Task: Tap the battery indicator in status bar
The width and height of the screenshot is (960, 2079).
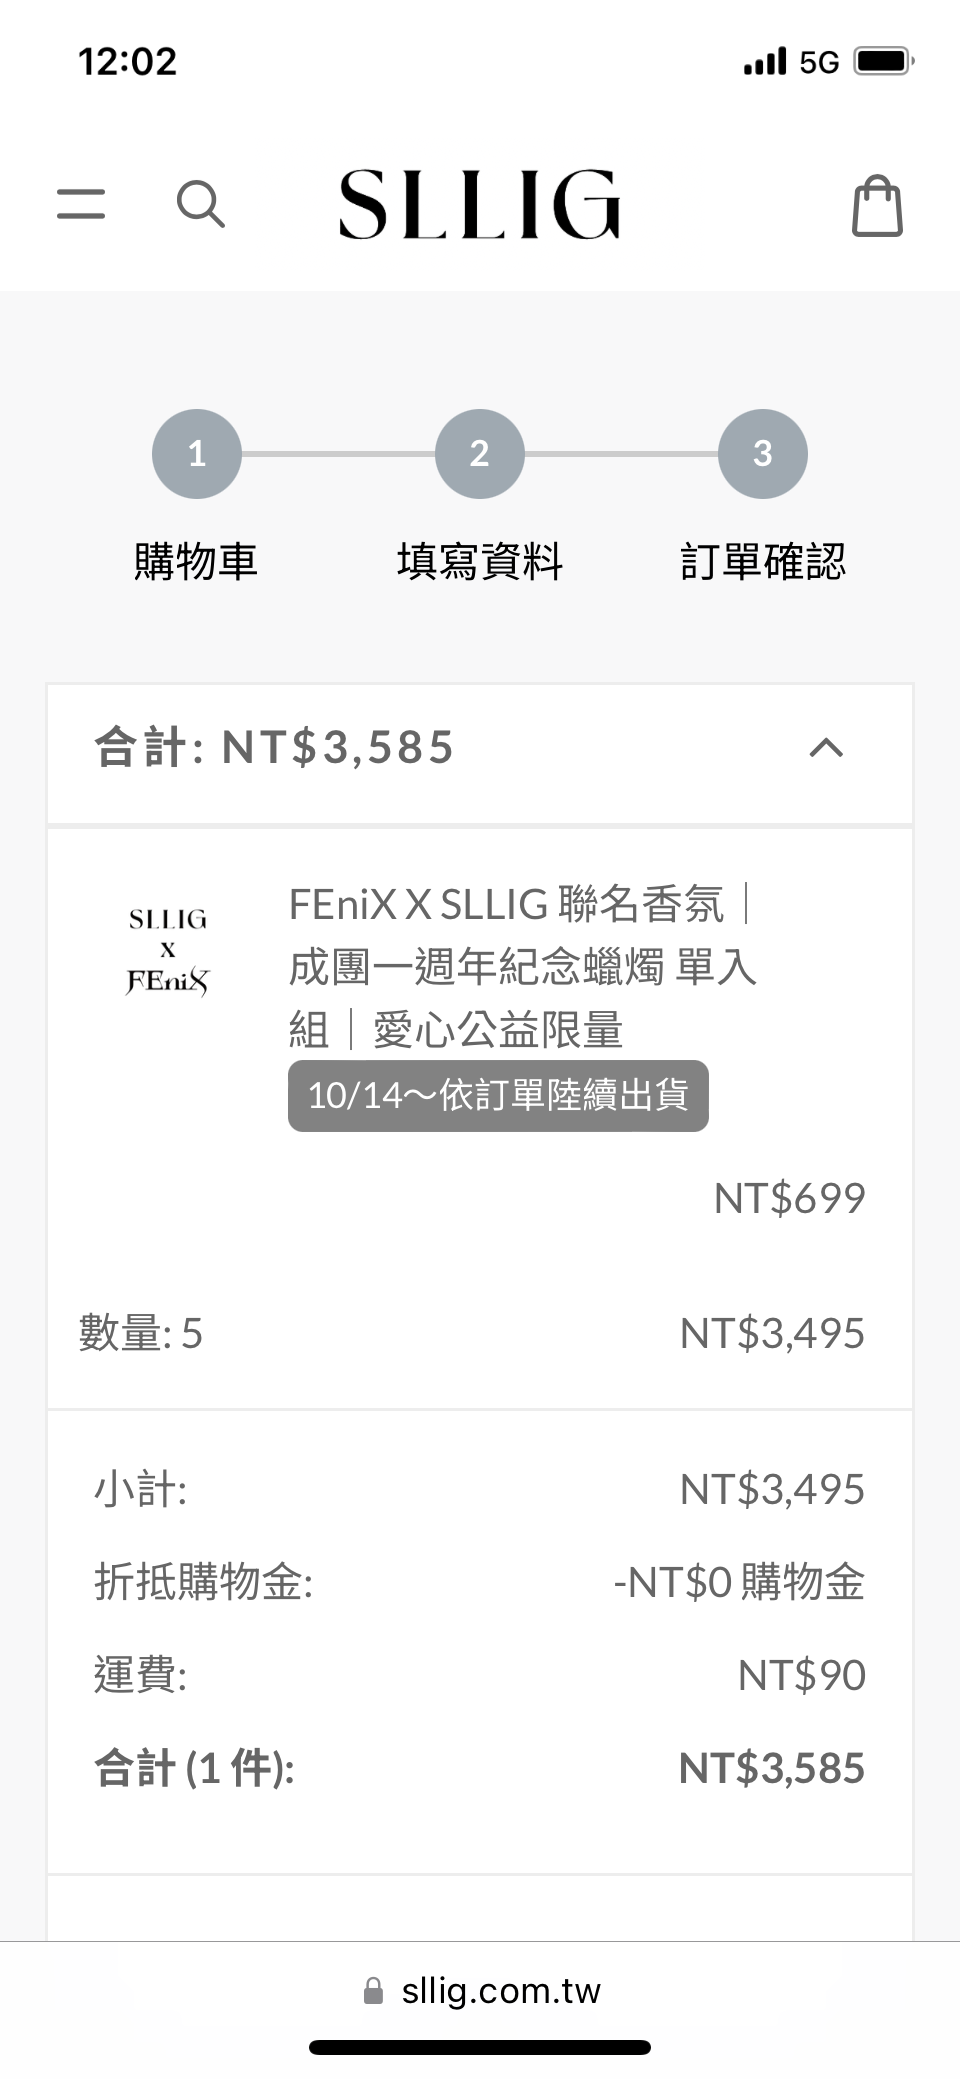Action: click(884, 62)
